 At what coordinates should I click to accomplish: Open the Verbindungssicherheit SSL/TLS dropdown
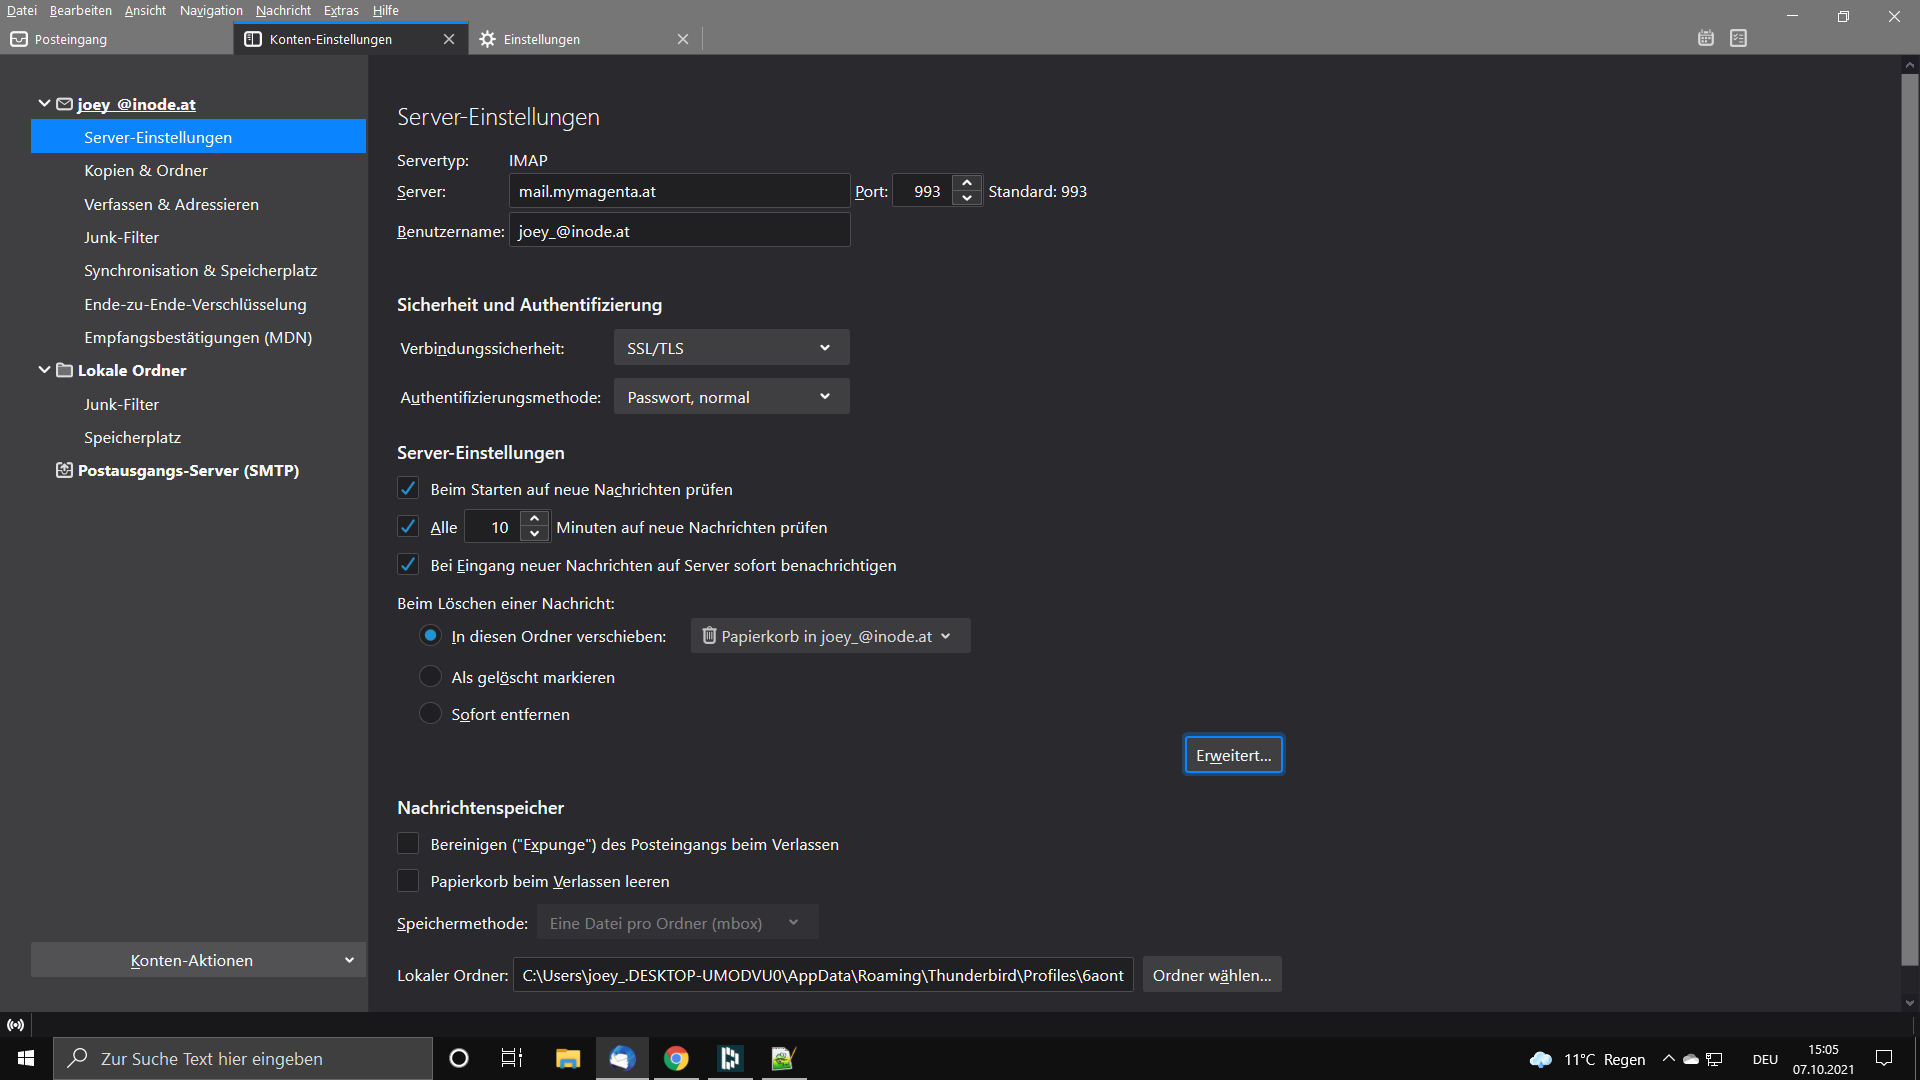[x=731, y=348]
